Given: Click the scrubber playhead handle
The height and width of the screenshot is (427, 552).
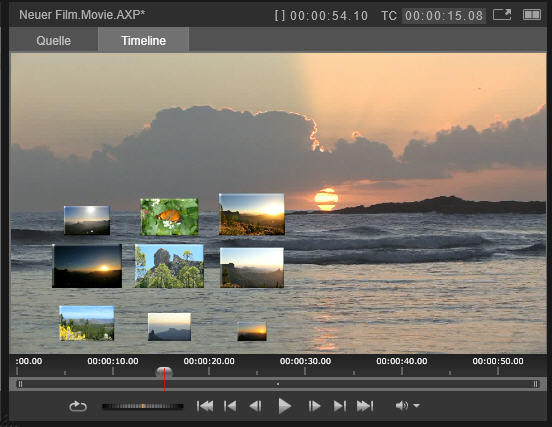Looking at the screenshot, I should coord(164,372).
